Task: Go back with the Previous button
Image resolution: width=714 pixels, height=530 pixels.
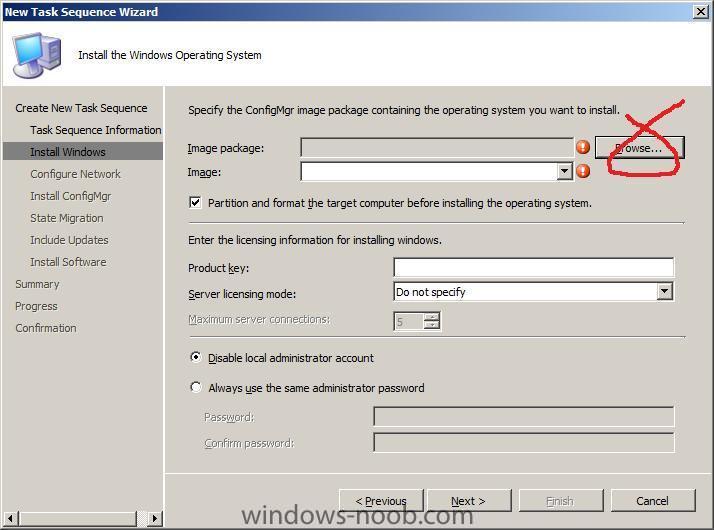Action: click(381, 501)
